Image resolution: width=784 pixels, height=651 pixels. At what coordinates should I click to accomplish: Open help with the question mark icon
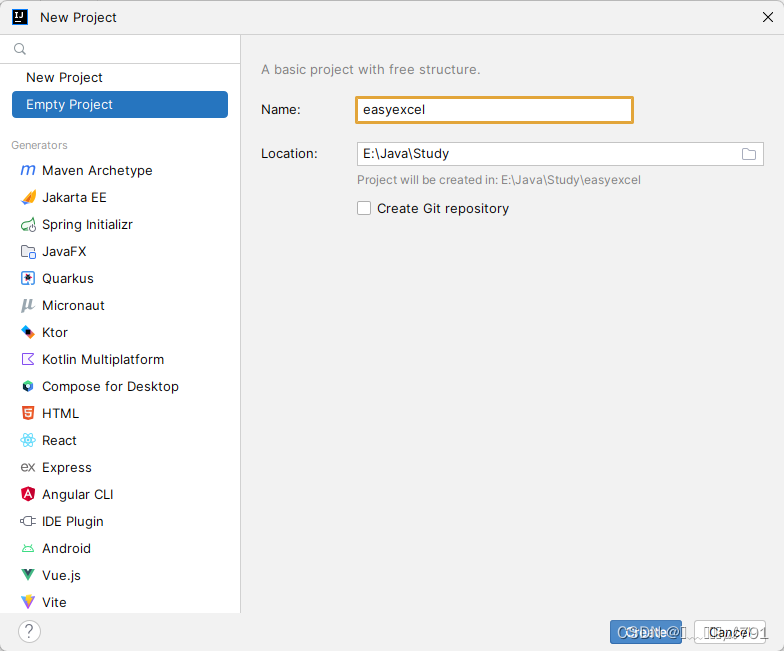click(x=29, y=632)
